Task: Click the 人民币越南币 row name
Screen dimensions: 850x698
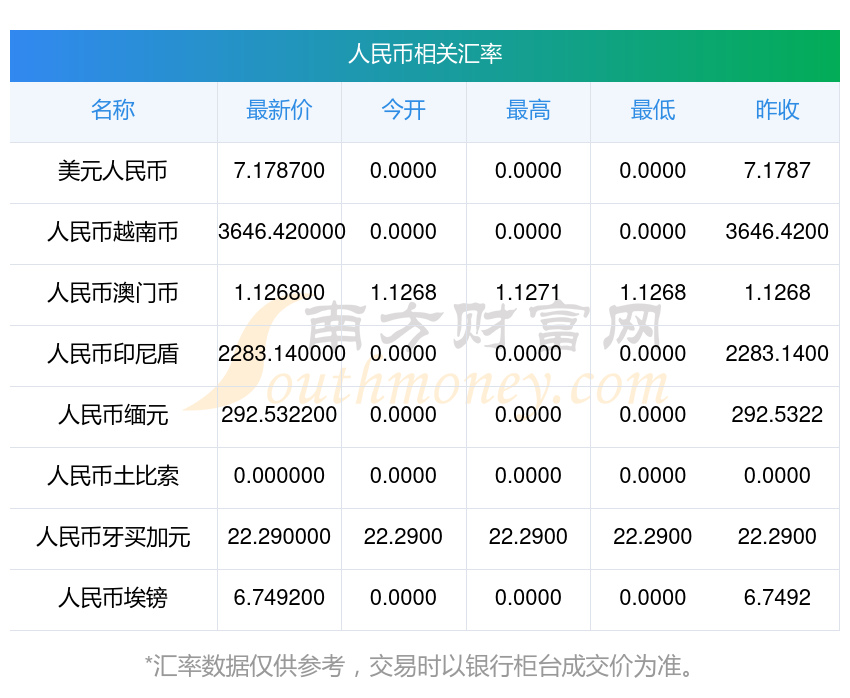Action: 113,232
